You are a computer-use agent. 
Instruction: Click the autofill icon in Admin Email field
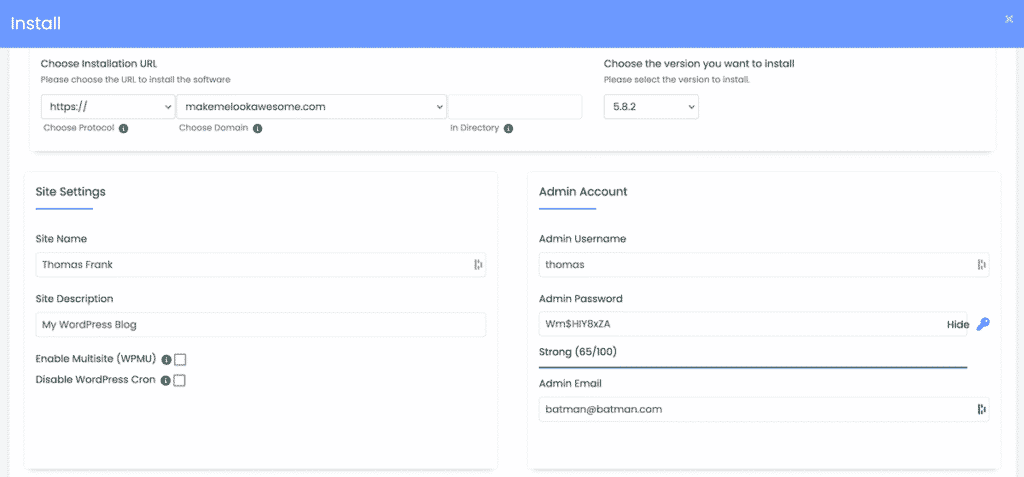click(981, 409)
